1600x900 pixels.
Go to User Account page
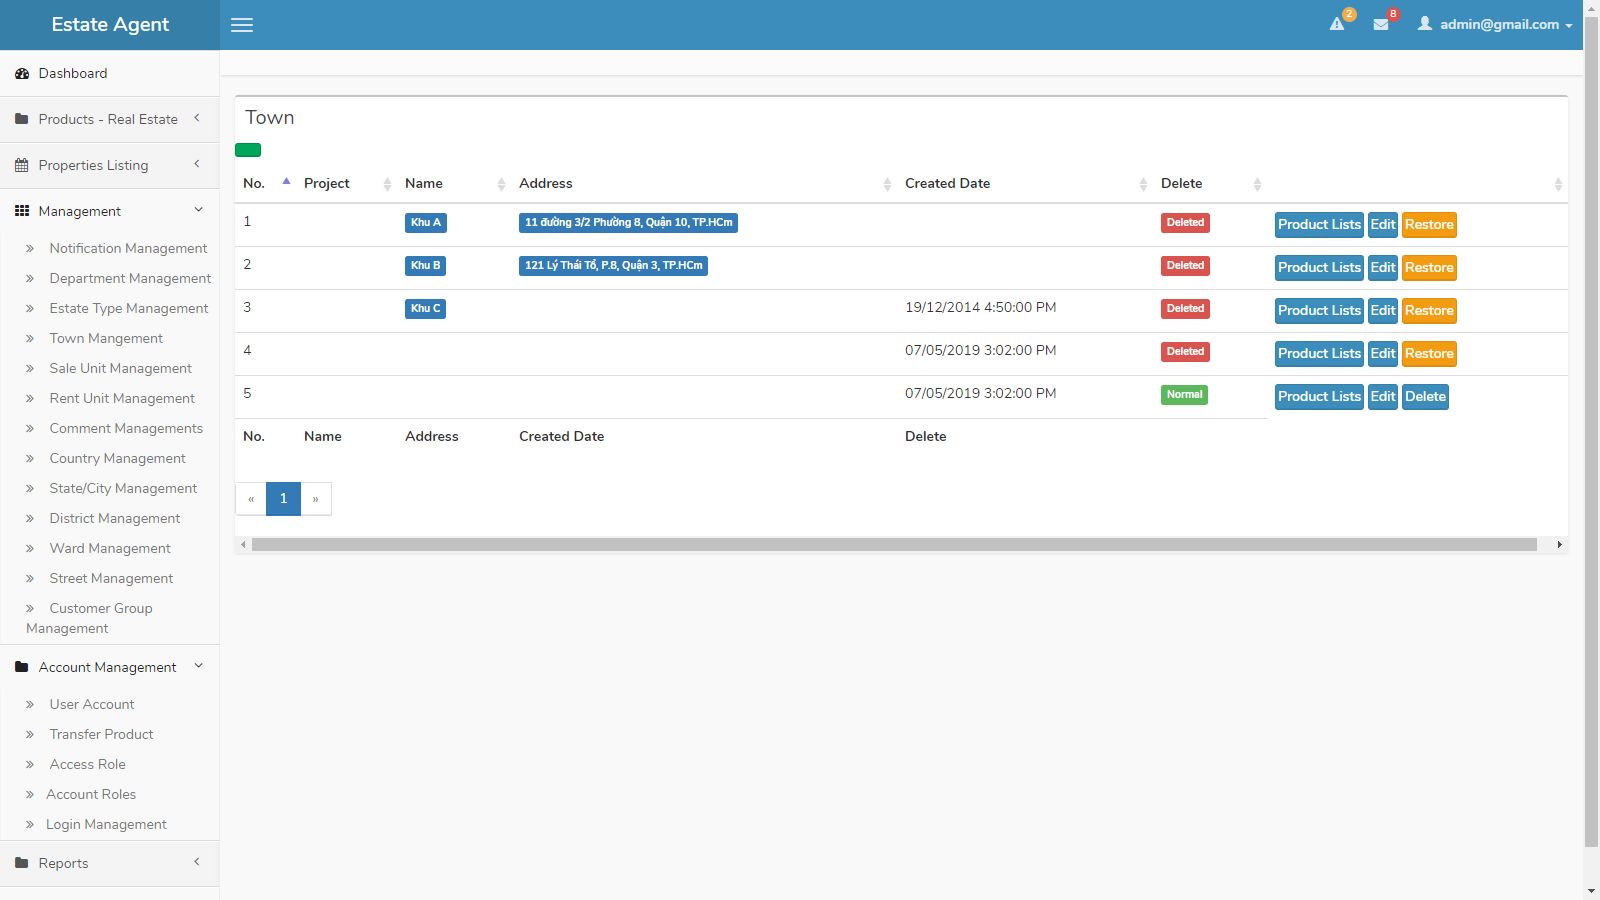(92, 705)
